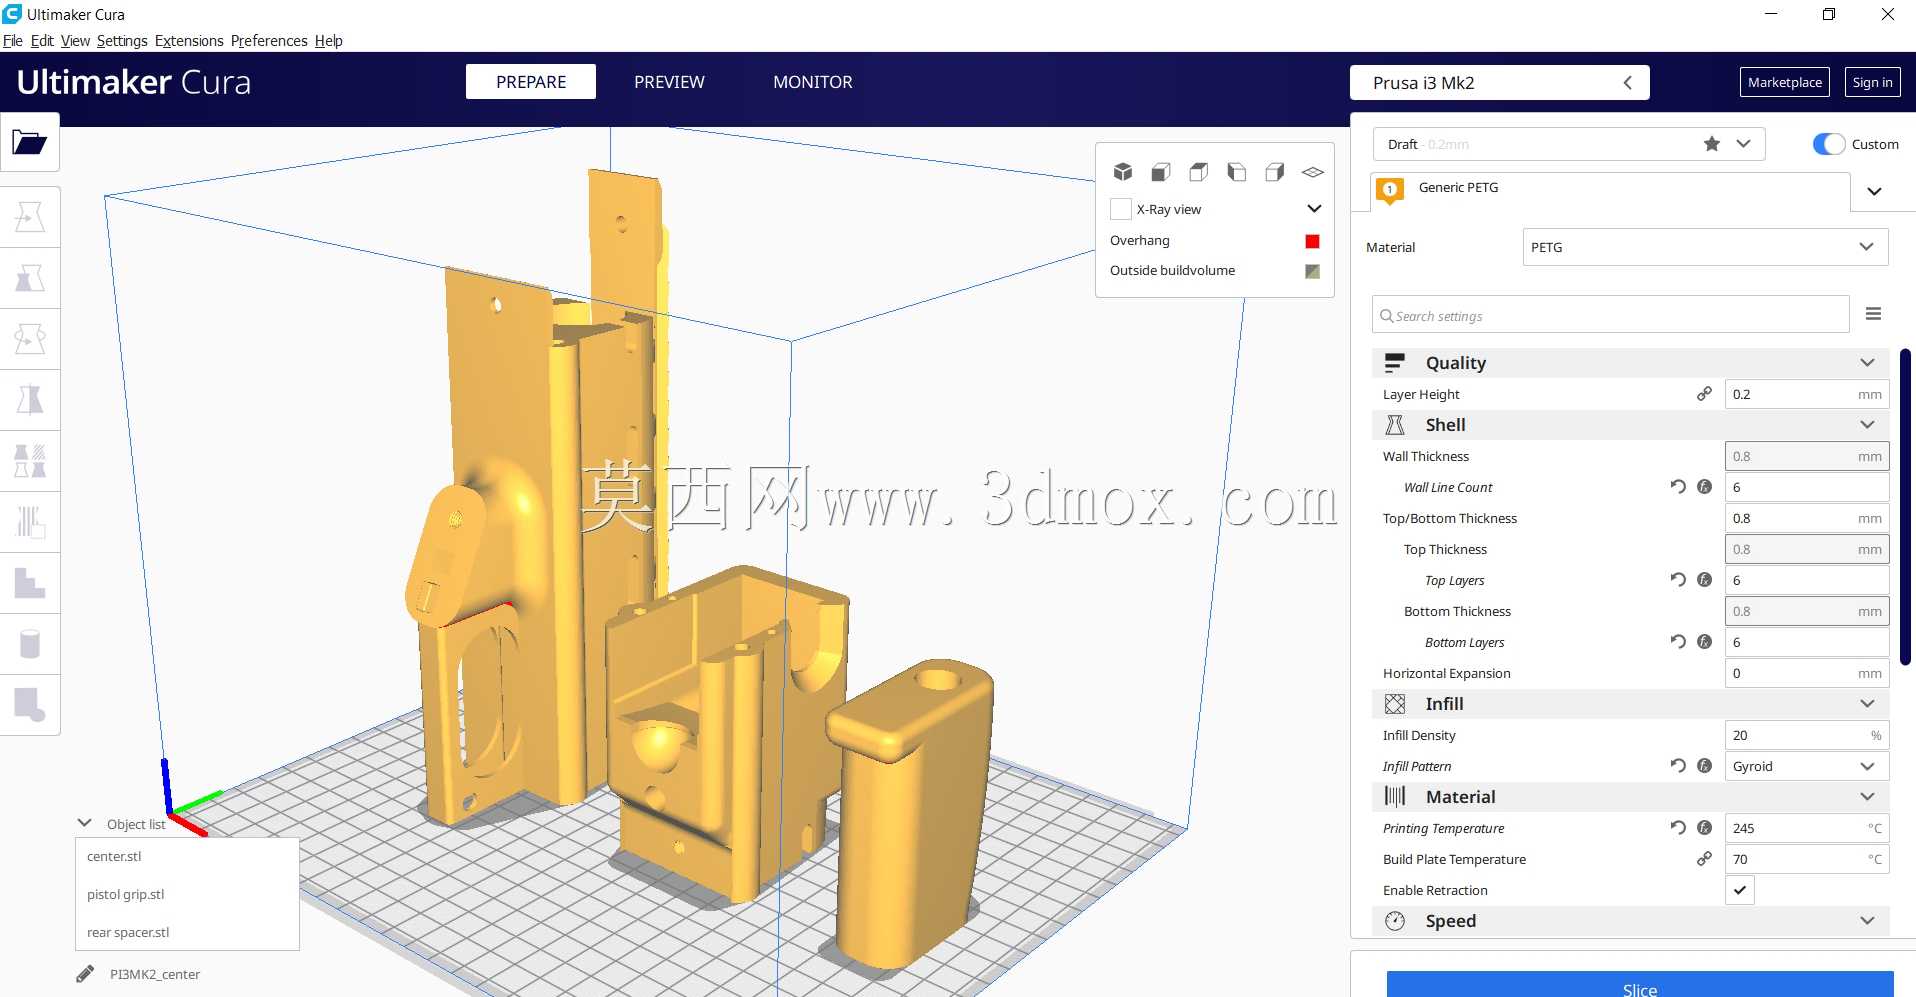Viewport: 1916px width, 997px height.
Task: Switch to left side view icon
Action: (1237, 172)
